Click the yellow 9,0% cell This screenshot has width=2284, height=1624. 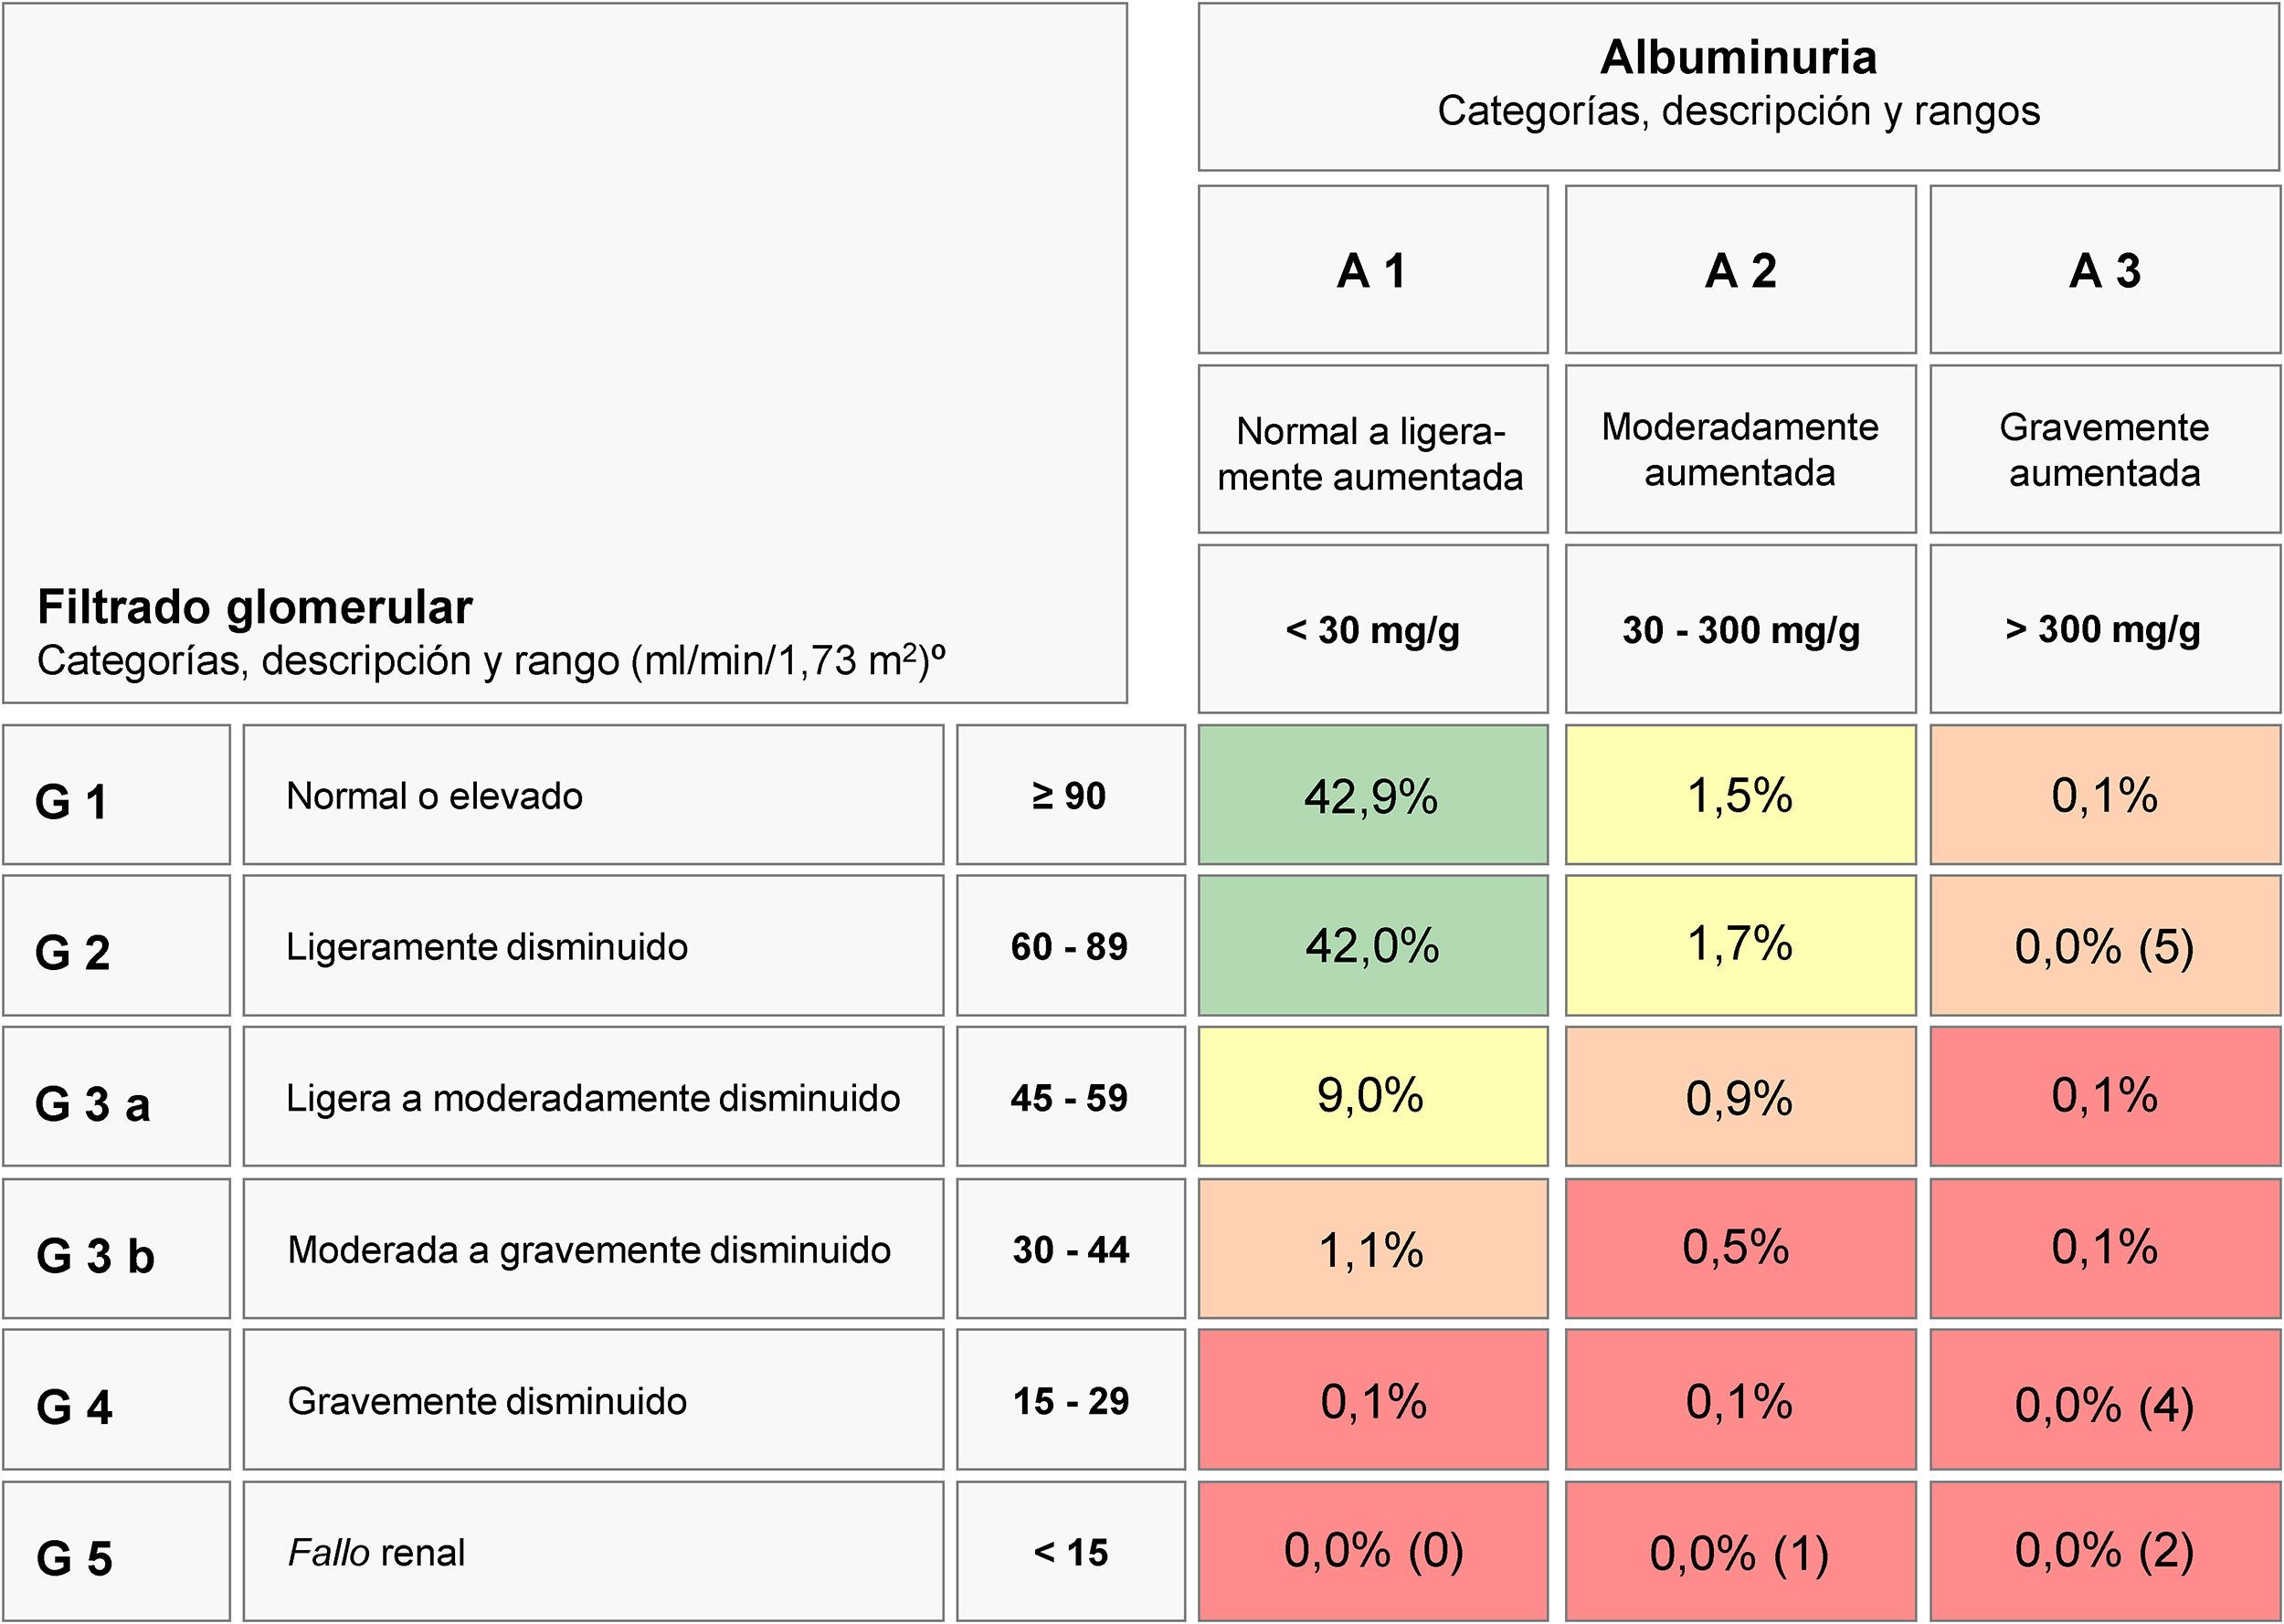click(1372, 1097)
